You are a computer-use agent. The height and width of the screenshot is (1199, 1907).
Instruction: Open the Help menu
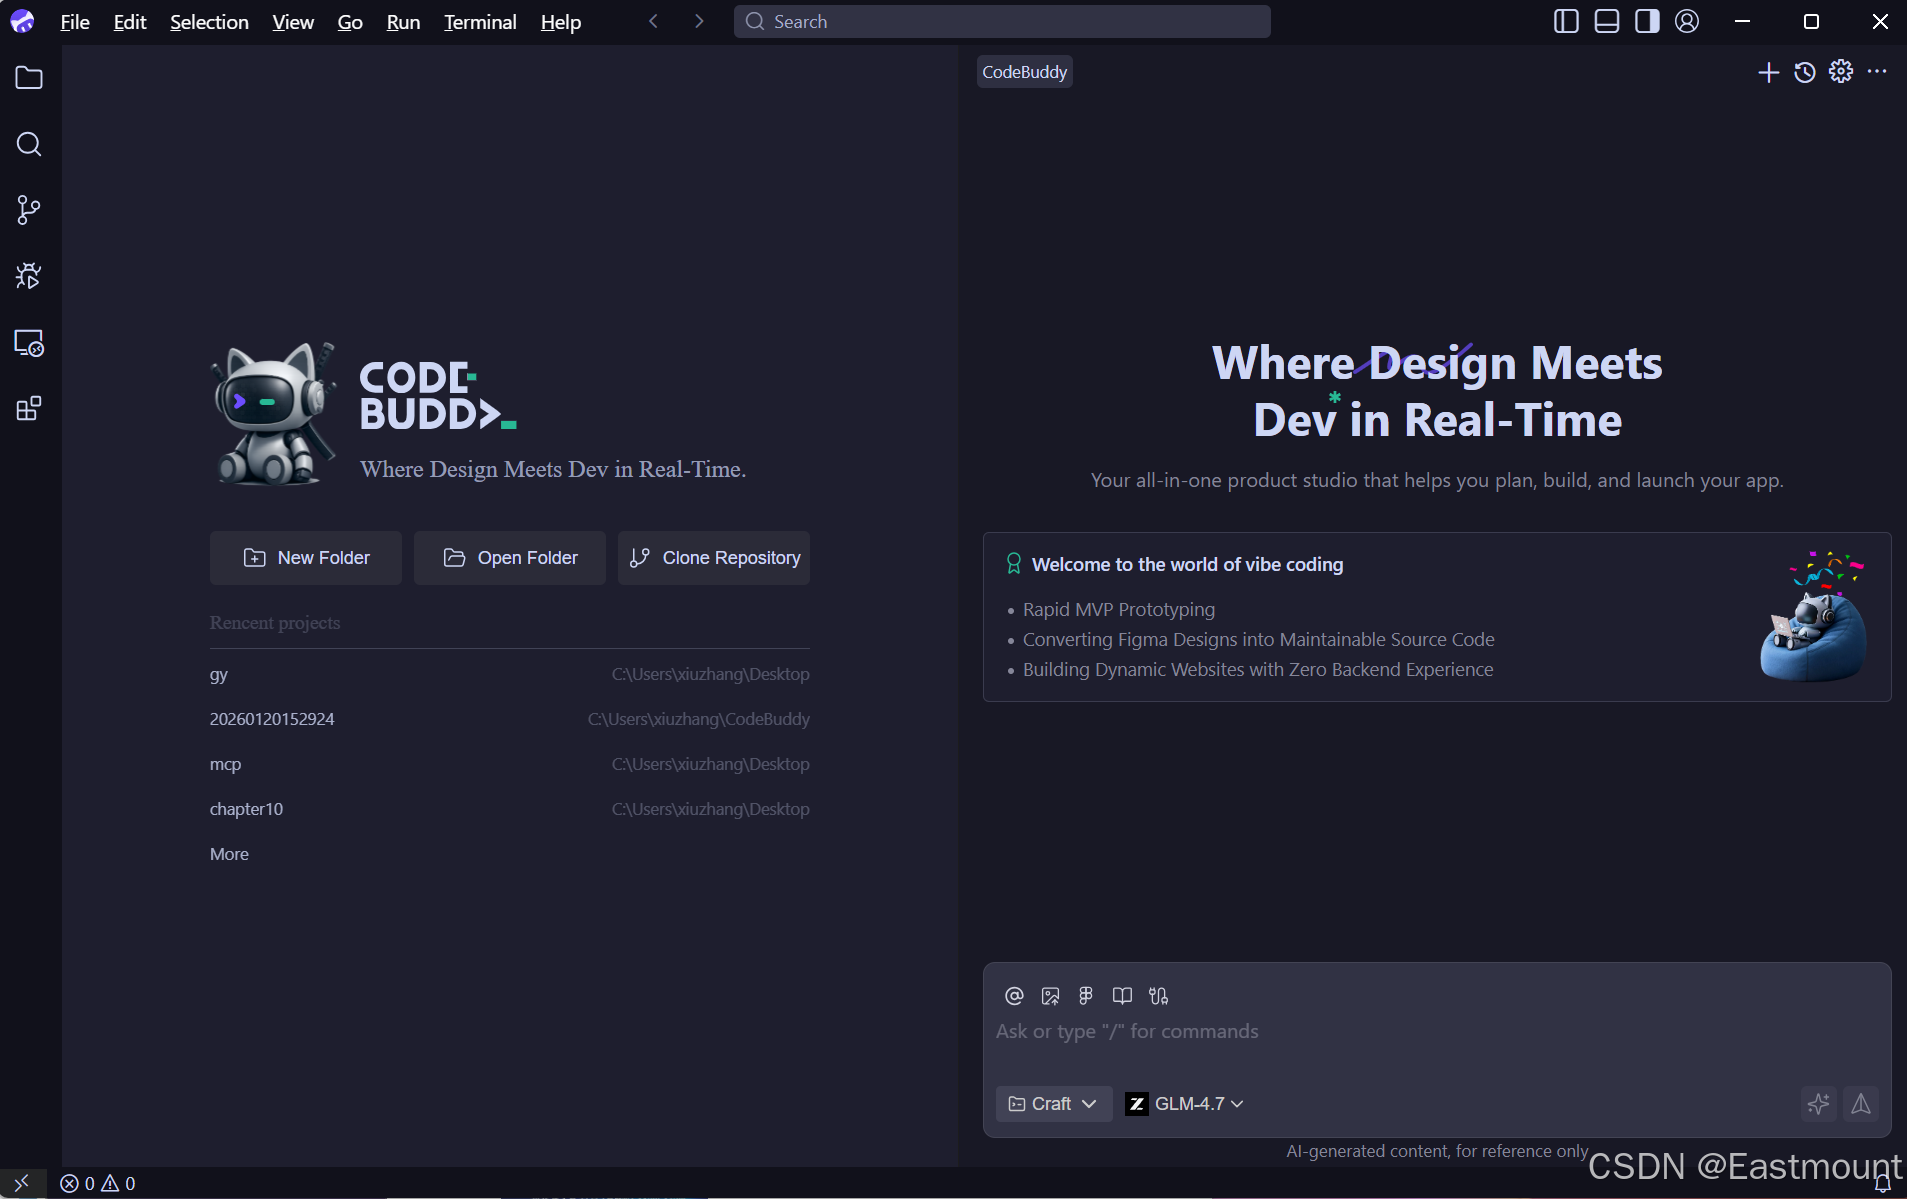pos(560,22)
